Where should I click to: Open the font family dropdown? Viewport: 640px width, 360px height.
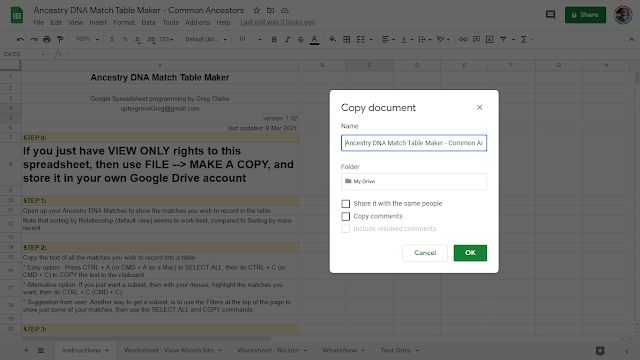pyautogui.click(x=206, y=40)
